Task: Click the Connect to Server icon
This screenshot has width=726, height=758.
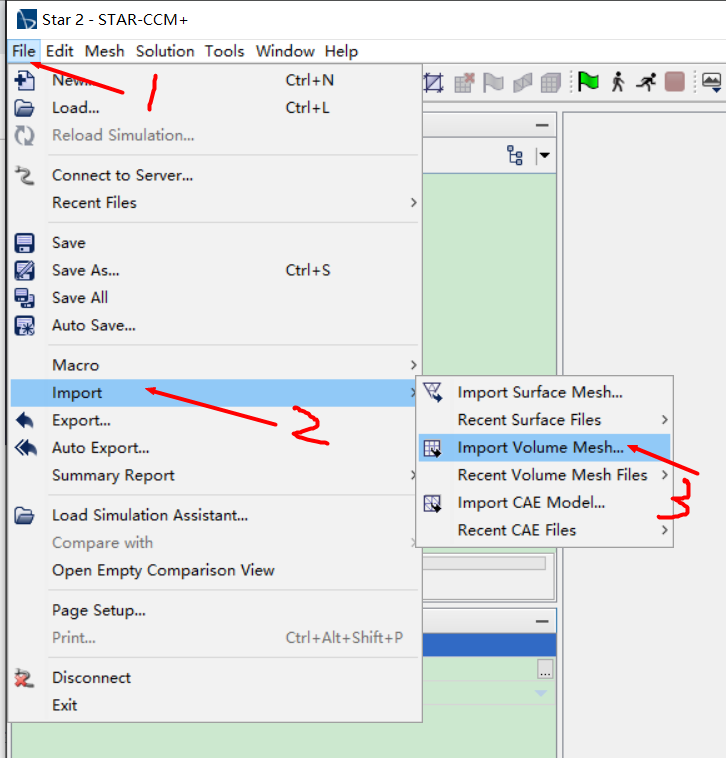Action: pos(24,175)
